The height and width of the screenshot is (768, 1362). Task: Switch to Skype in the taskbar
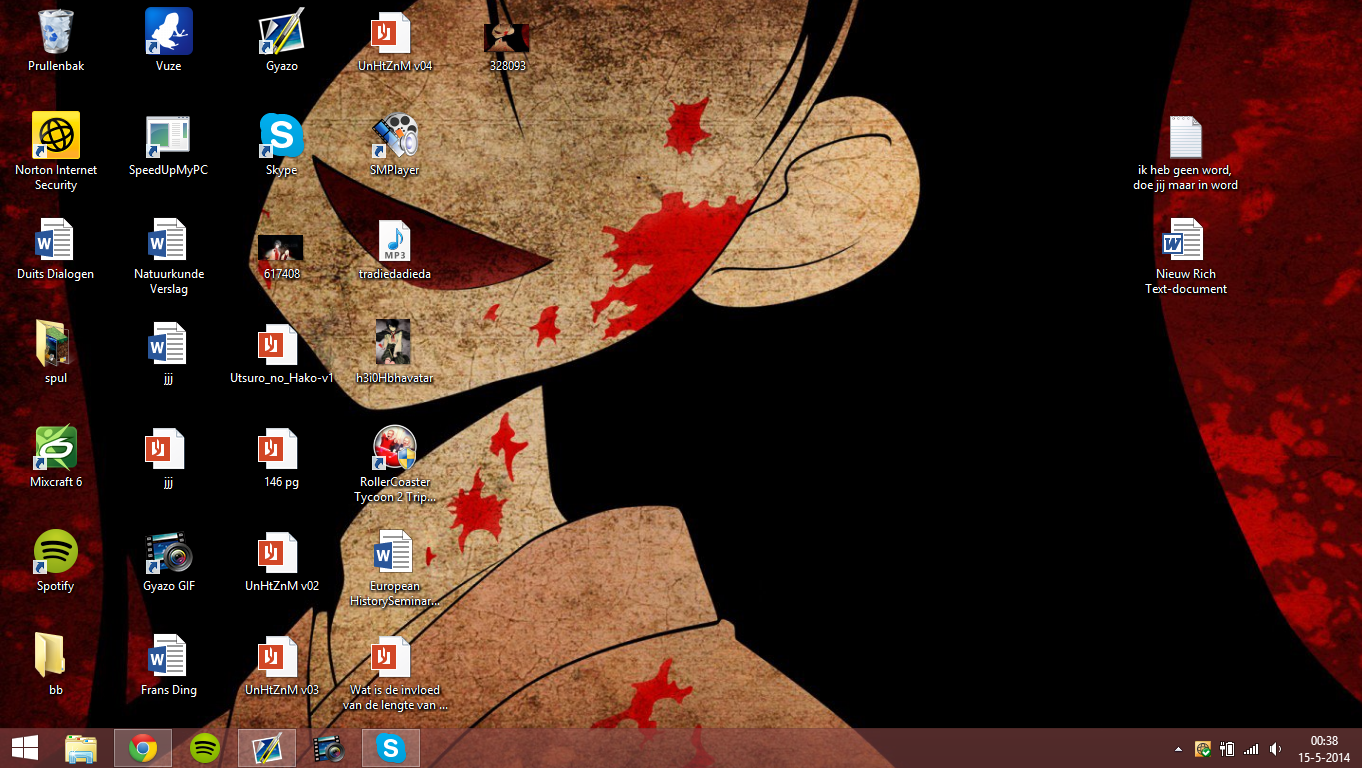(x=391, y=748)
